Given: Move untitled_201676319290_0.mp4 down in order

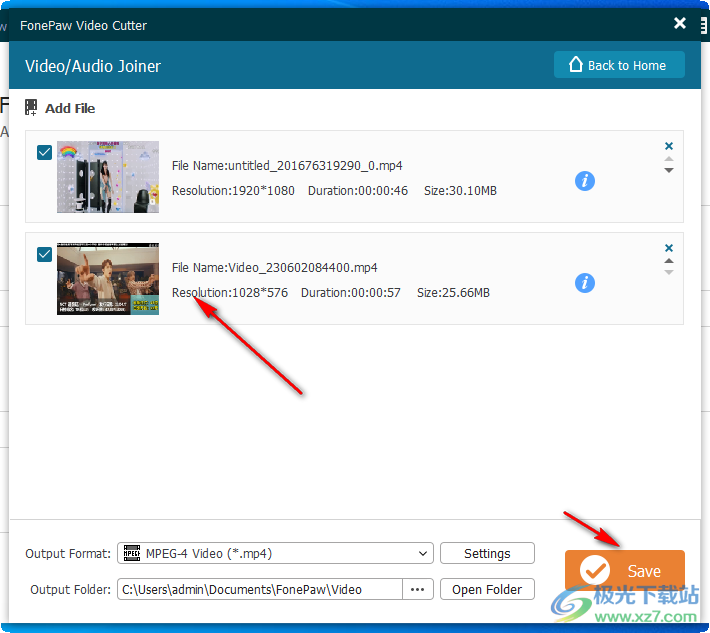Looking at the screenshot, I should click(669, 170).
